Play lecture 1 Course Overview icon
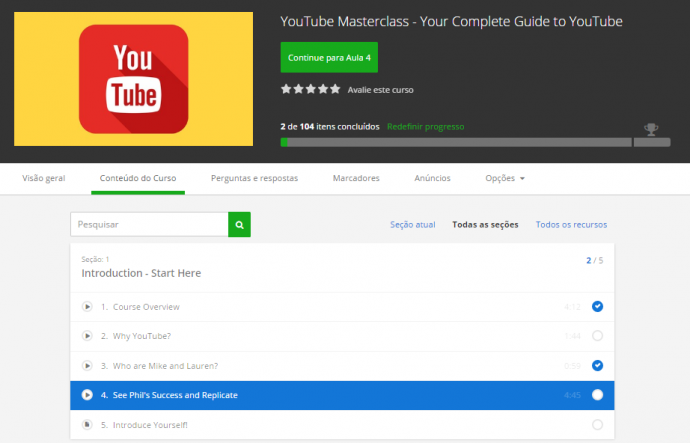Viewport: 690px width, 443px height. pyautogui.click(x=87, y=307)
